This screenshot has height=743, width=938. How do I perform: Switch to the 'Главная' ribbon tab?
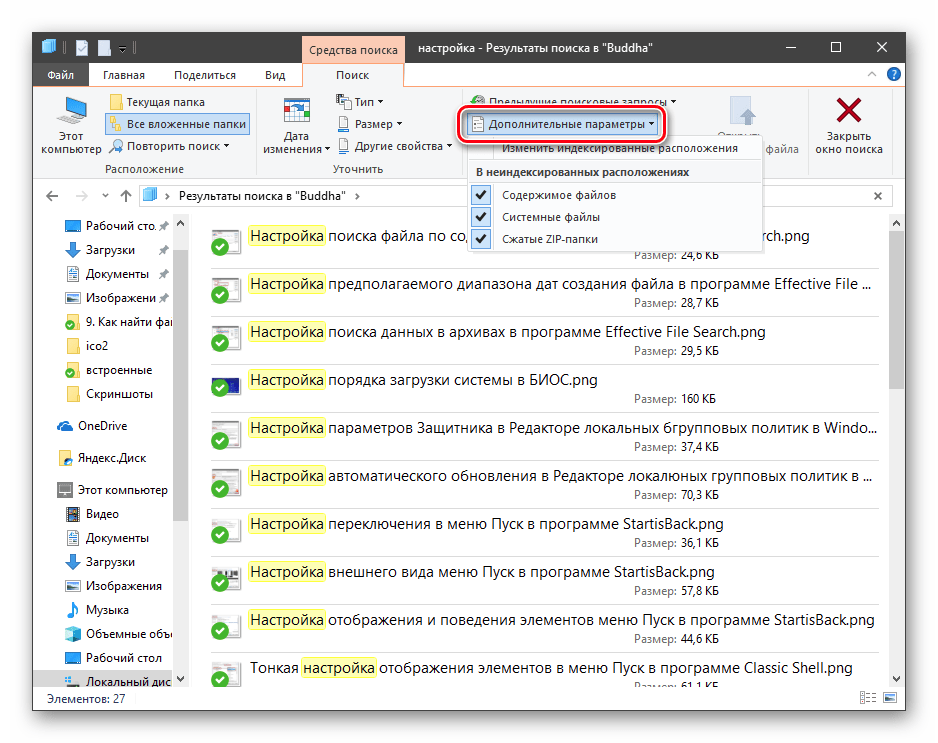point(123,75)
